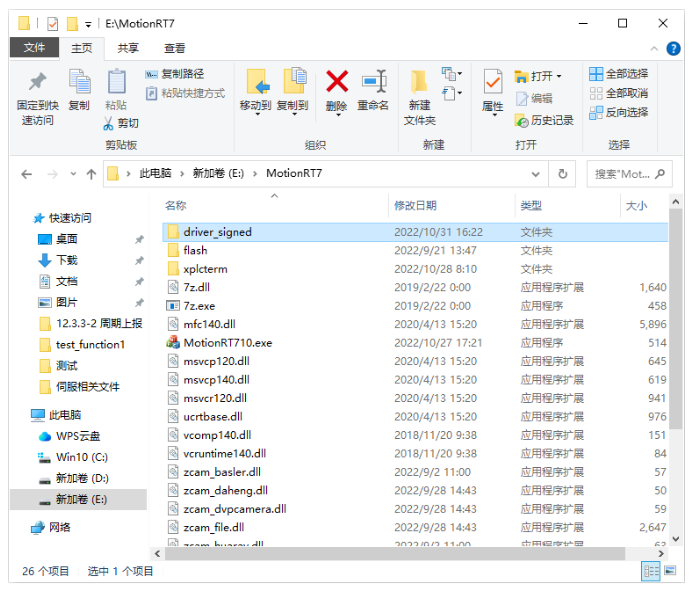Expand the address bar history dropdown
Screen dimensions: 695x591
[535, 174]
